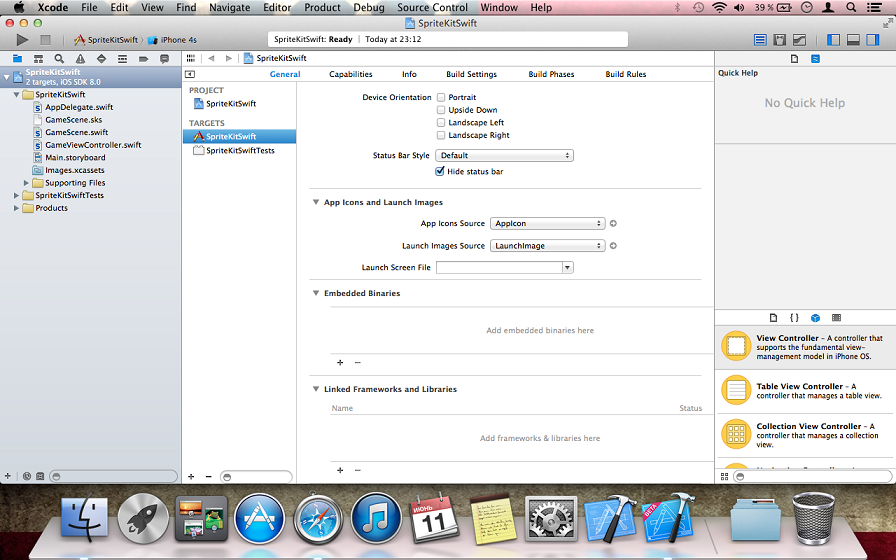Image resolution: width=896 pixels, height=560 pixels.
Task: Click the object library filter field
Action: coord(812,477)
